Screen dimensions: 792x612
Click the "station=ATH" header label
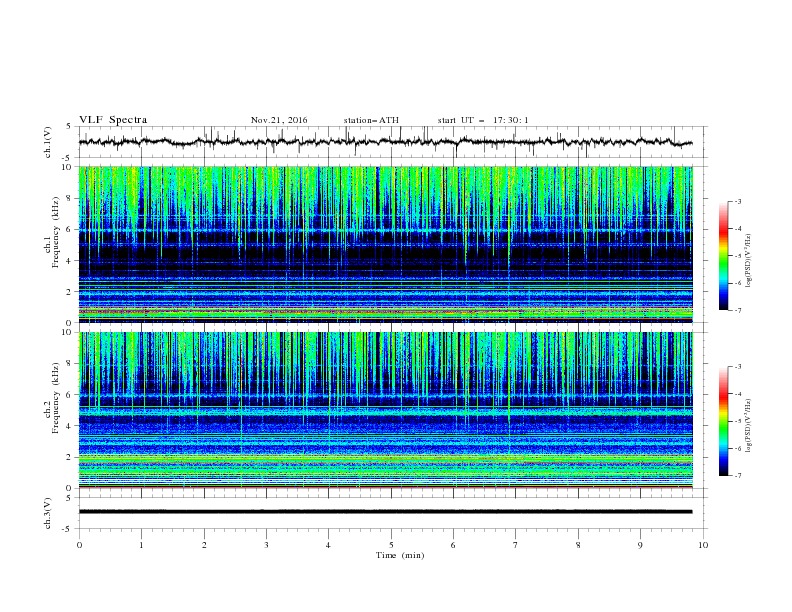pyautogui.click(x=371, y=120)
